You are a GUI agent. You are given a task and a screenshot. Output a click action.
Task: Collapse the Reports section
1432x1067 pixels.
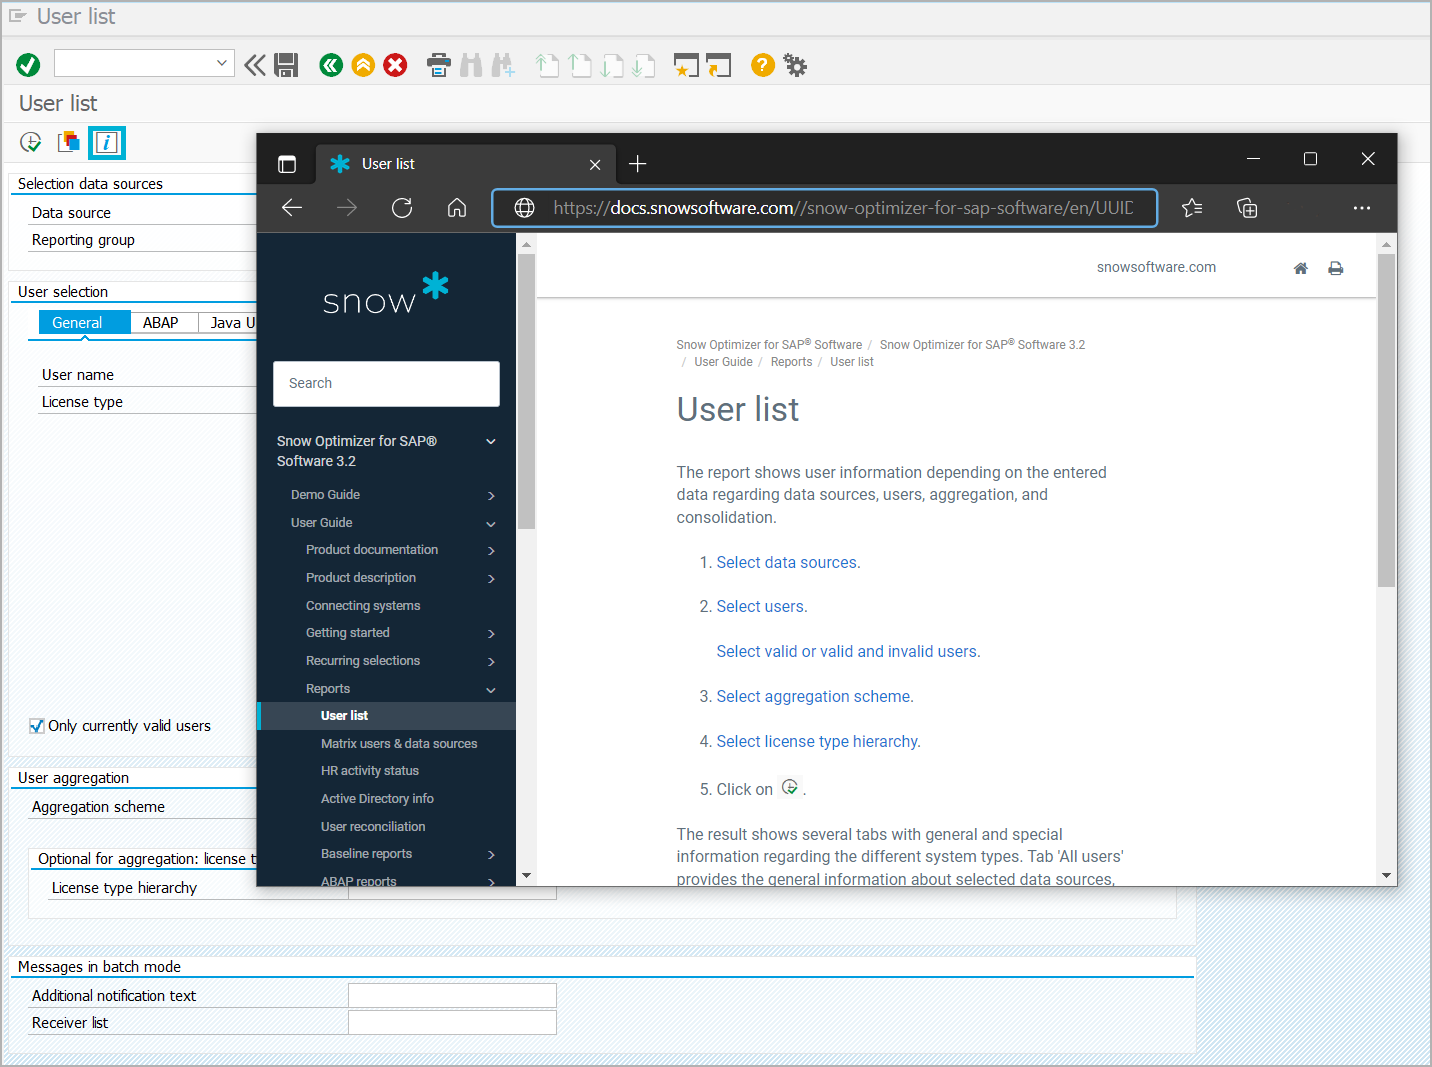coord(491,690)
